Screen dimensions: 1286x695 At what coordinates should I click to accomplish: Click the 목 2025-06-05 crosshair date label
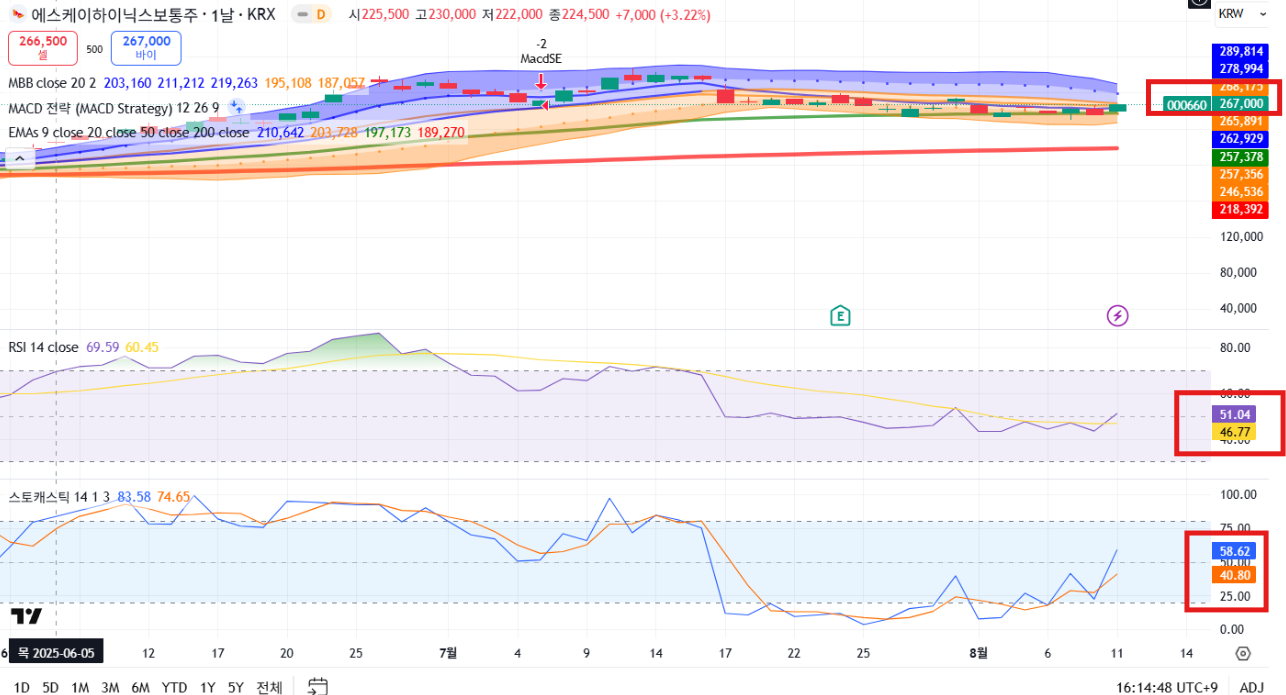(56, 652)
